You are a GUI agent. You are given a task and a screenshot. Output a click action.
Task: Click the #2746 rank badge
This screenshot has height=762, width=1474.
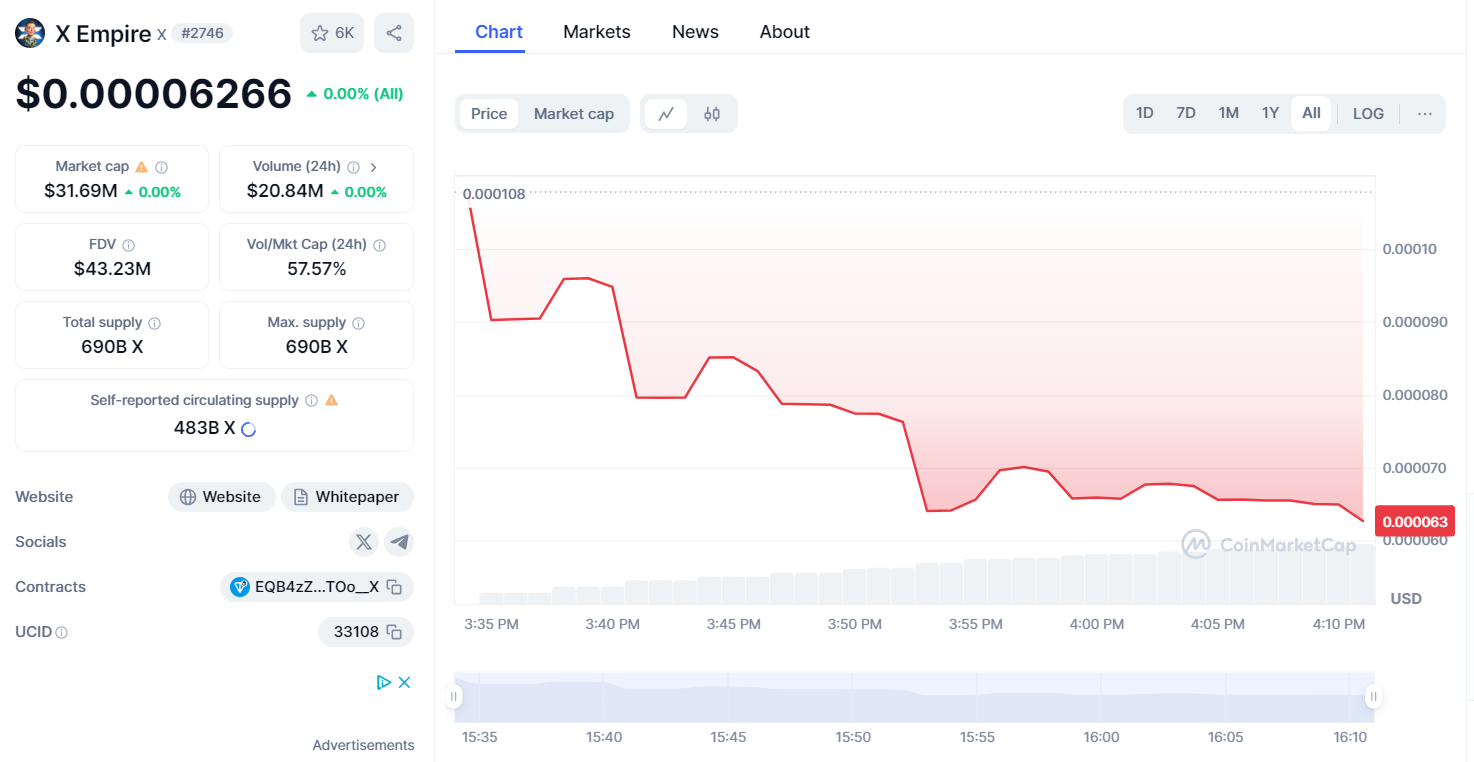(x=202, y=33)
